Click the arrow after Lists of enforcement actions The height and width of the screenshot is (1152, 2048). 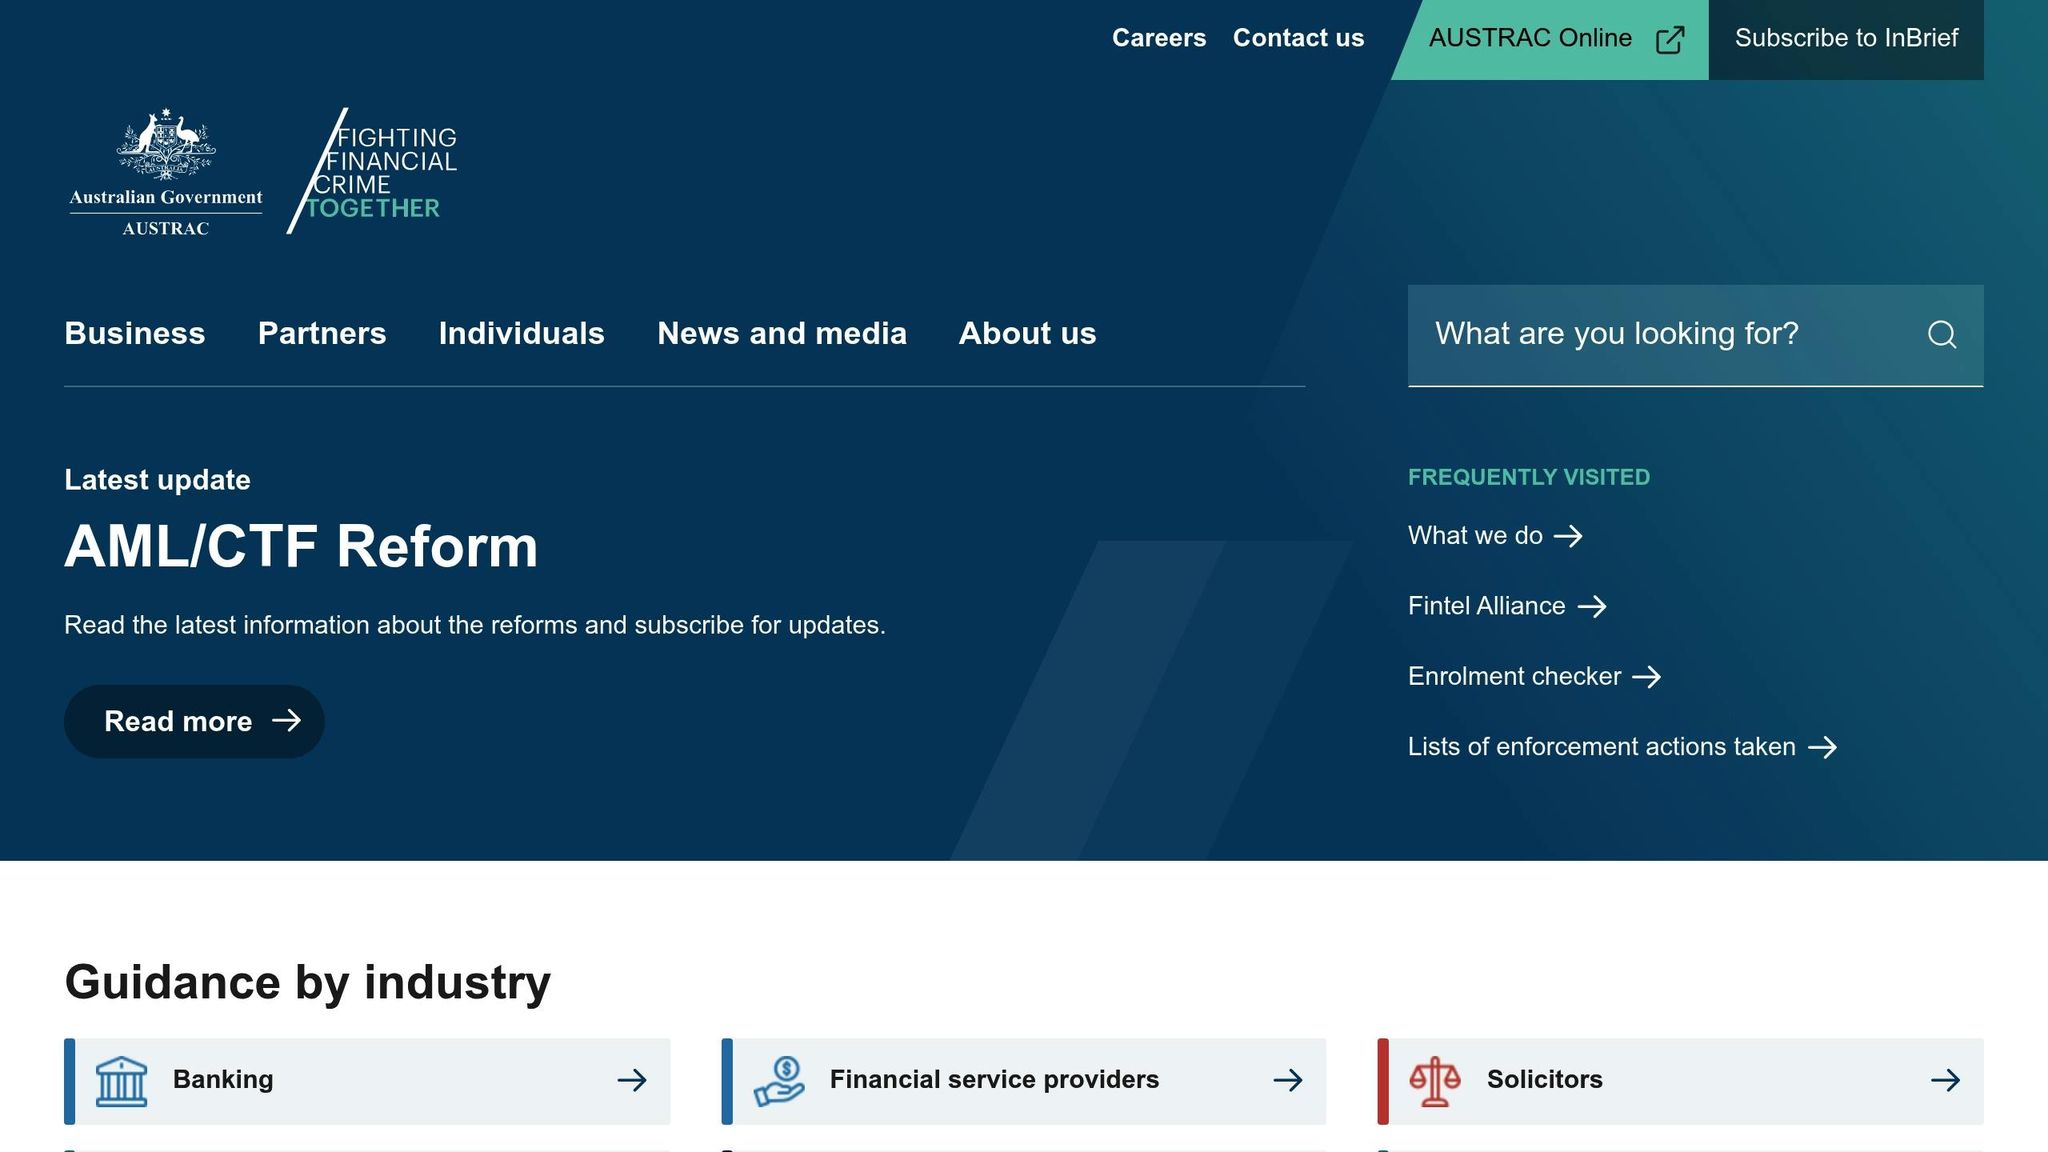click(1823, 747)
